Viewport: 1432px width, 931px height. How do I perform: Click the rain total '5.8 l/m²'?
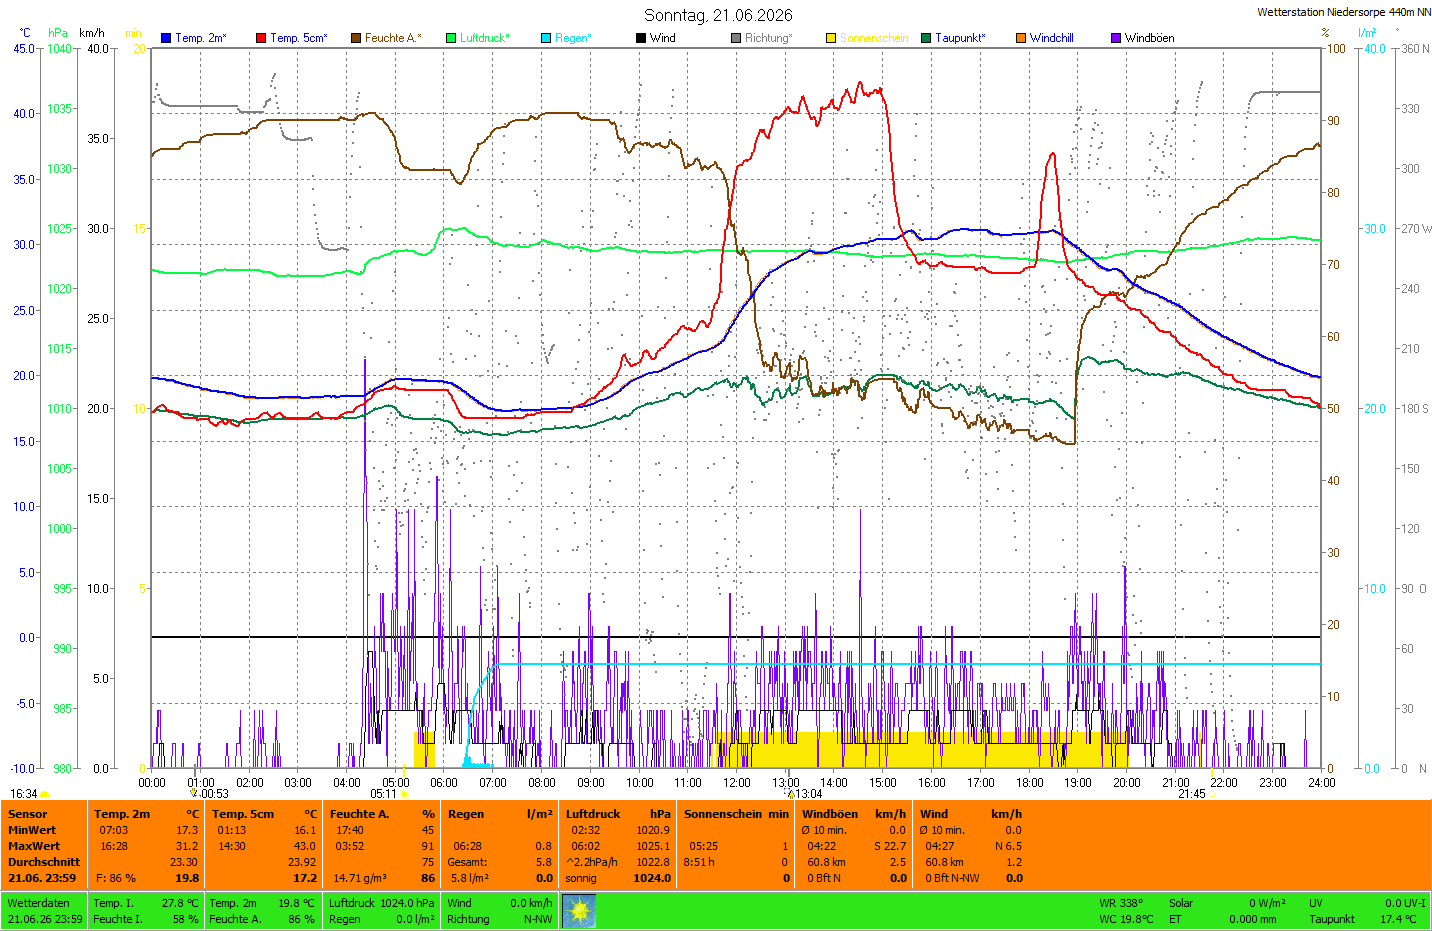pyautogui.click(x=470, y=878)
